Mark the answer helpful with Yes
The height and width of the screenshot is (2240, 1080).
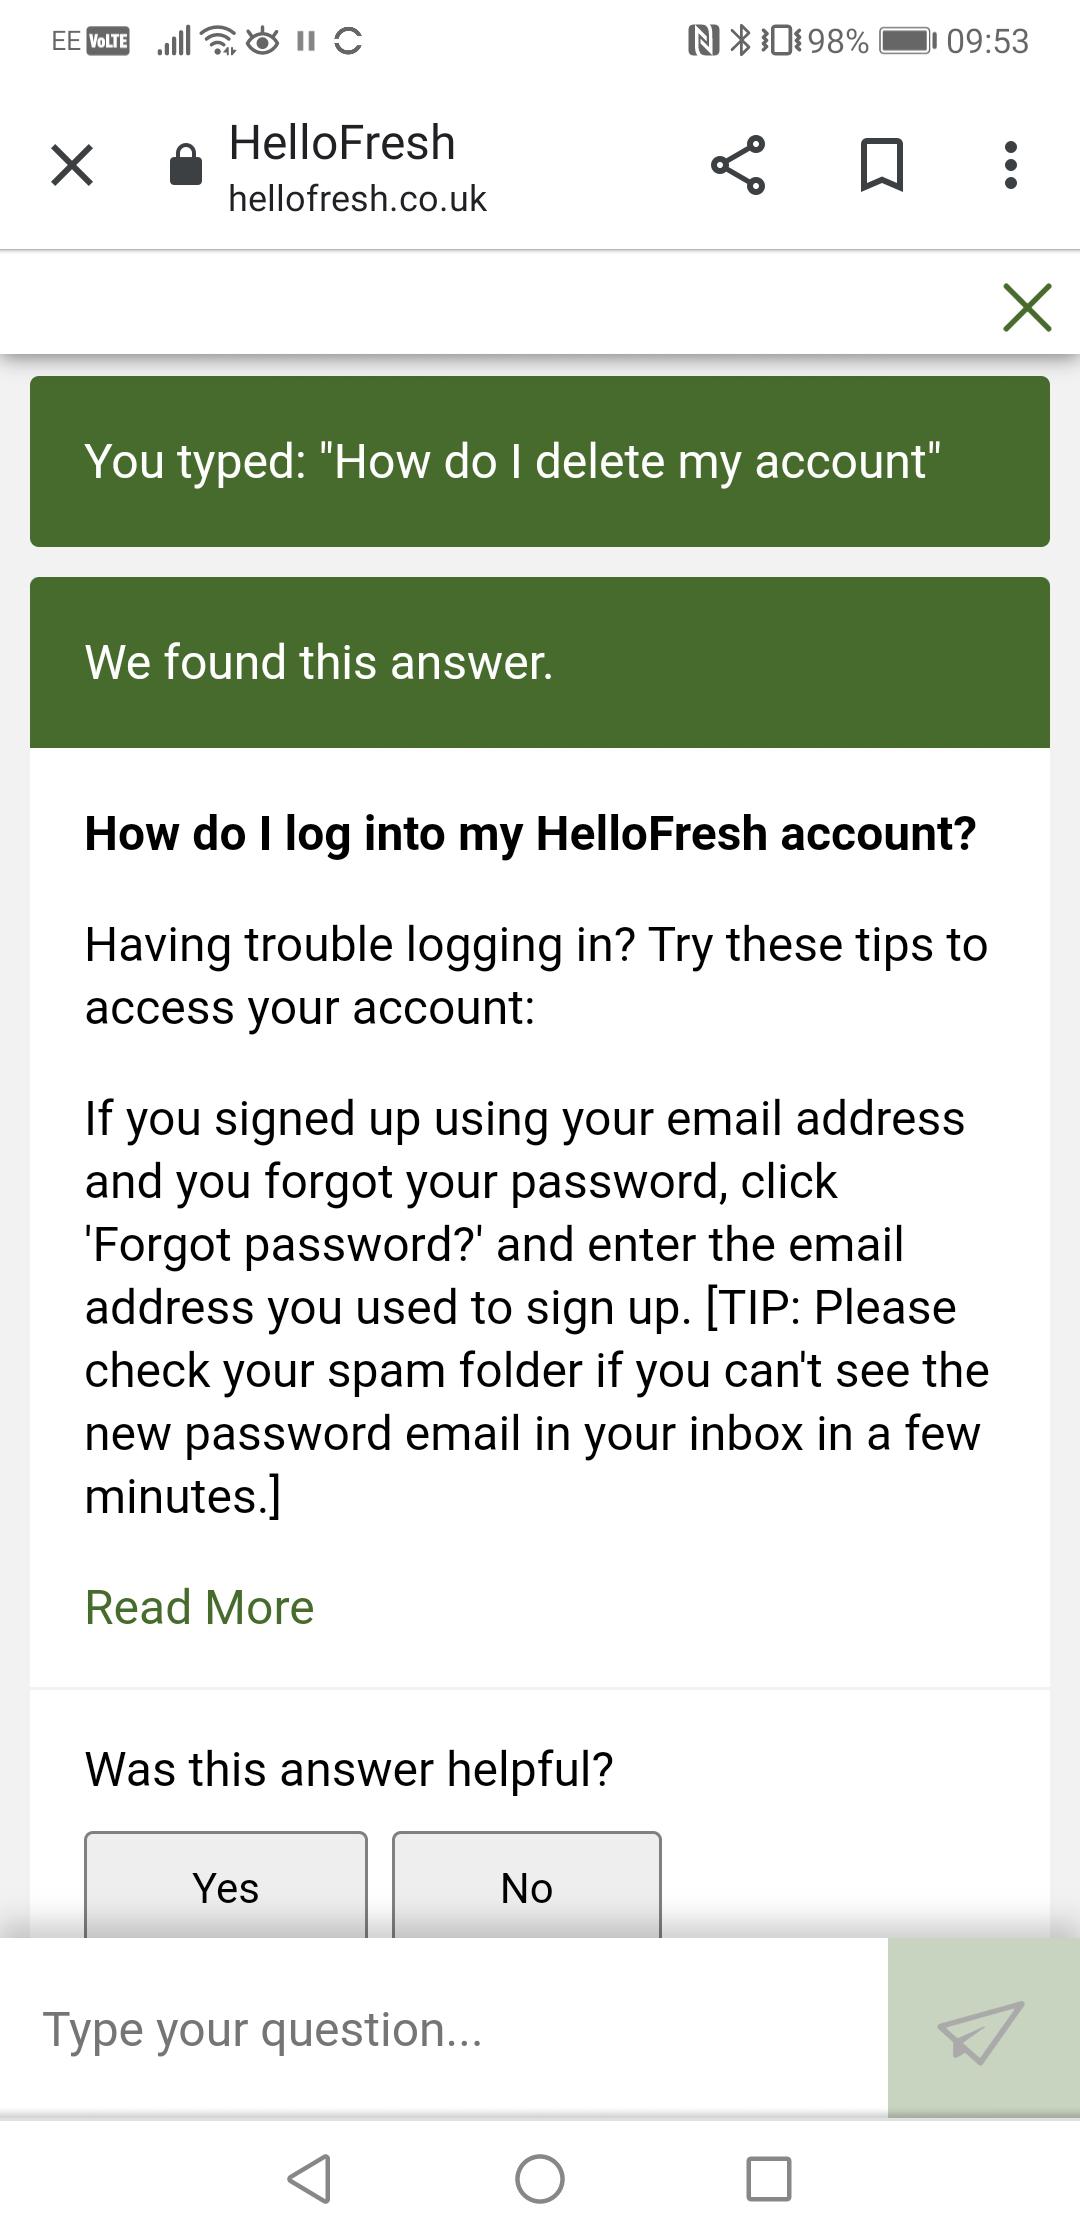pyautogui.click(x=226, y=1887)
